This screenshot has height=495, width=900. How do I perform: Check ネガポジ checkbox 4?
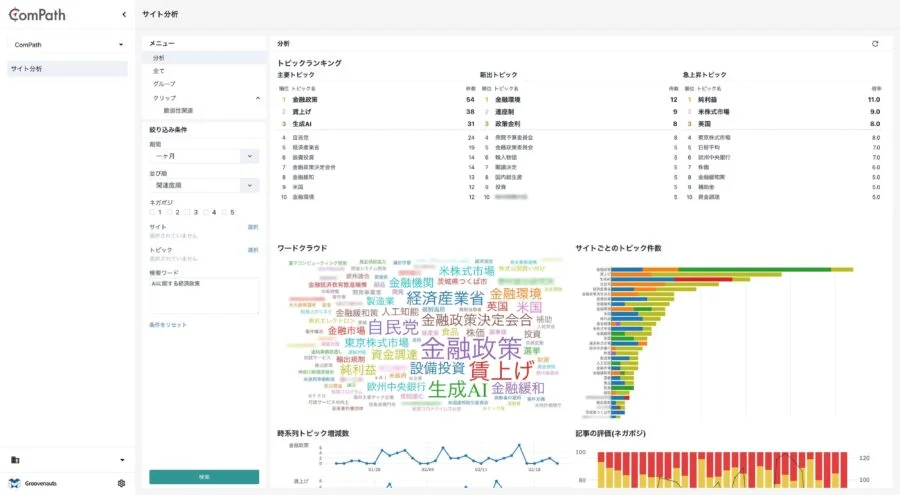point(206,212)
